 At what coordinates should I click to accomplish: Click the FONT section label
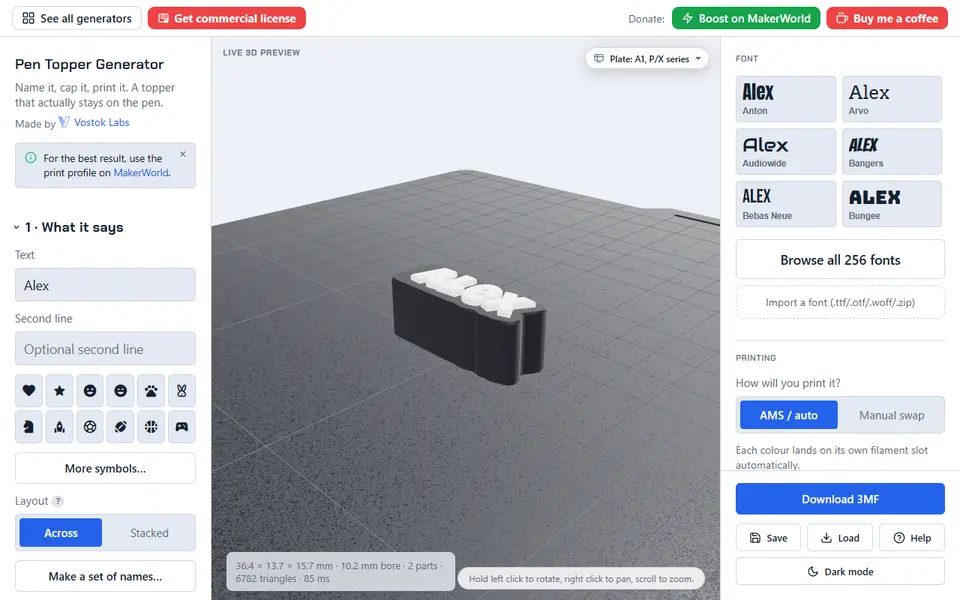coord(747,59)
